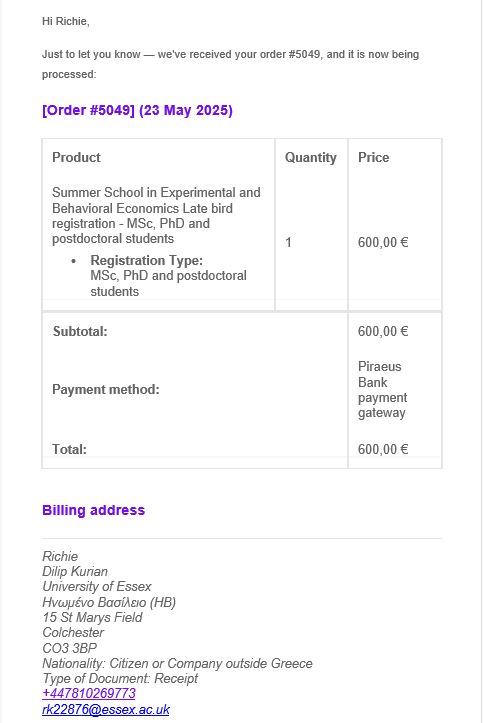
Task: Click the Hi Richie greeting line
Action: [65, 21]
